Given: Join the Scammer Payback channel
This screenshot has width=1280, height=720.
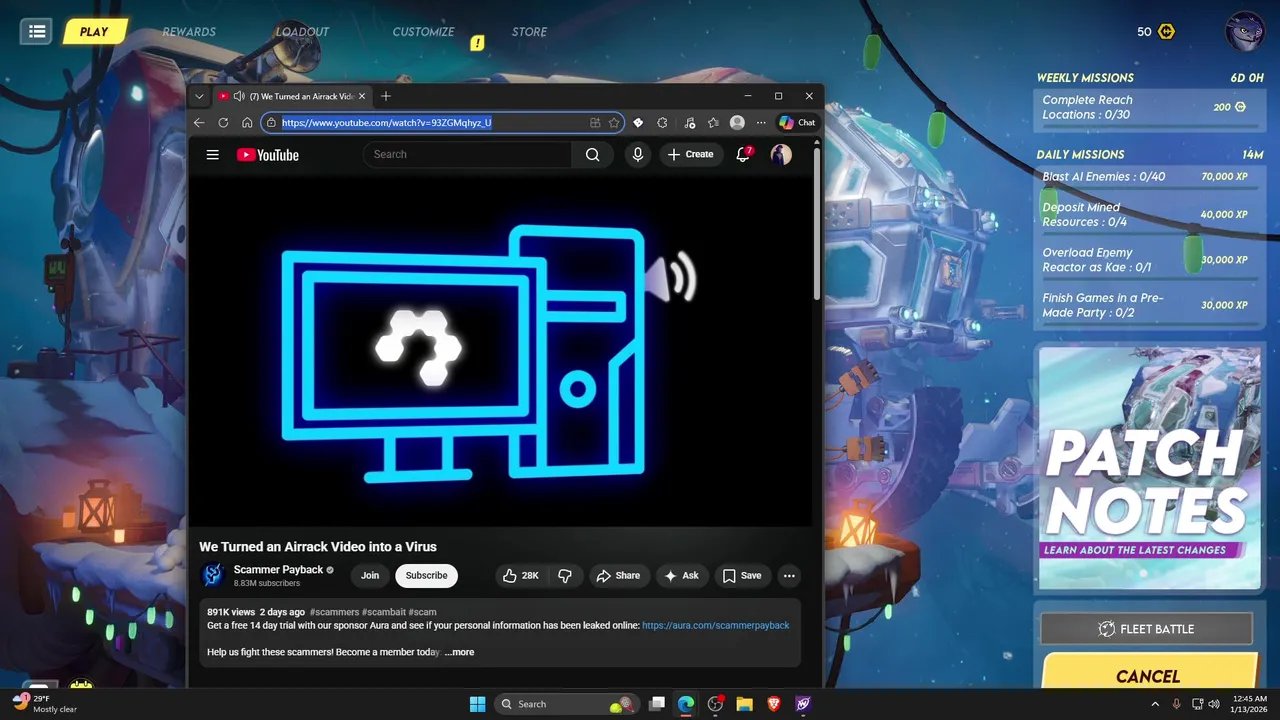Looking at the screenshot, I should 370,575.
